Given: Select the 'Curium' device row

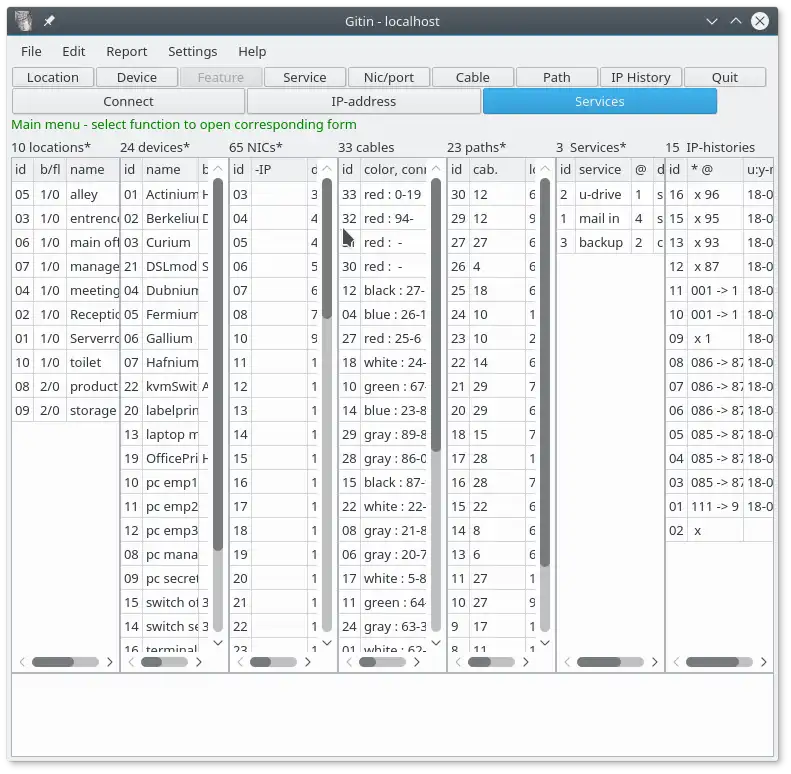Looking at the screenshot, I should [x=165, y=243].
